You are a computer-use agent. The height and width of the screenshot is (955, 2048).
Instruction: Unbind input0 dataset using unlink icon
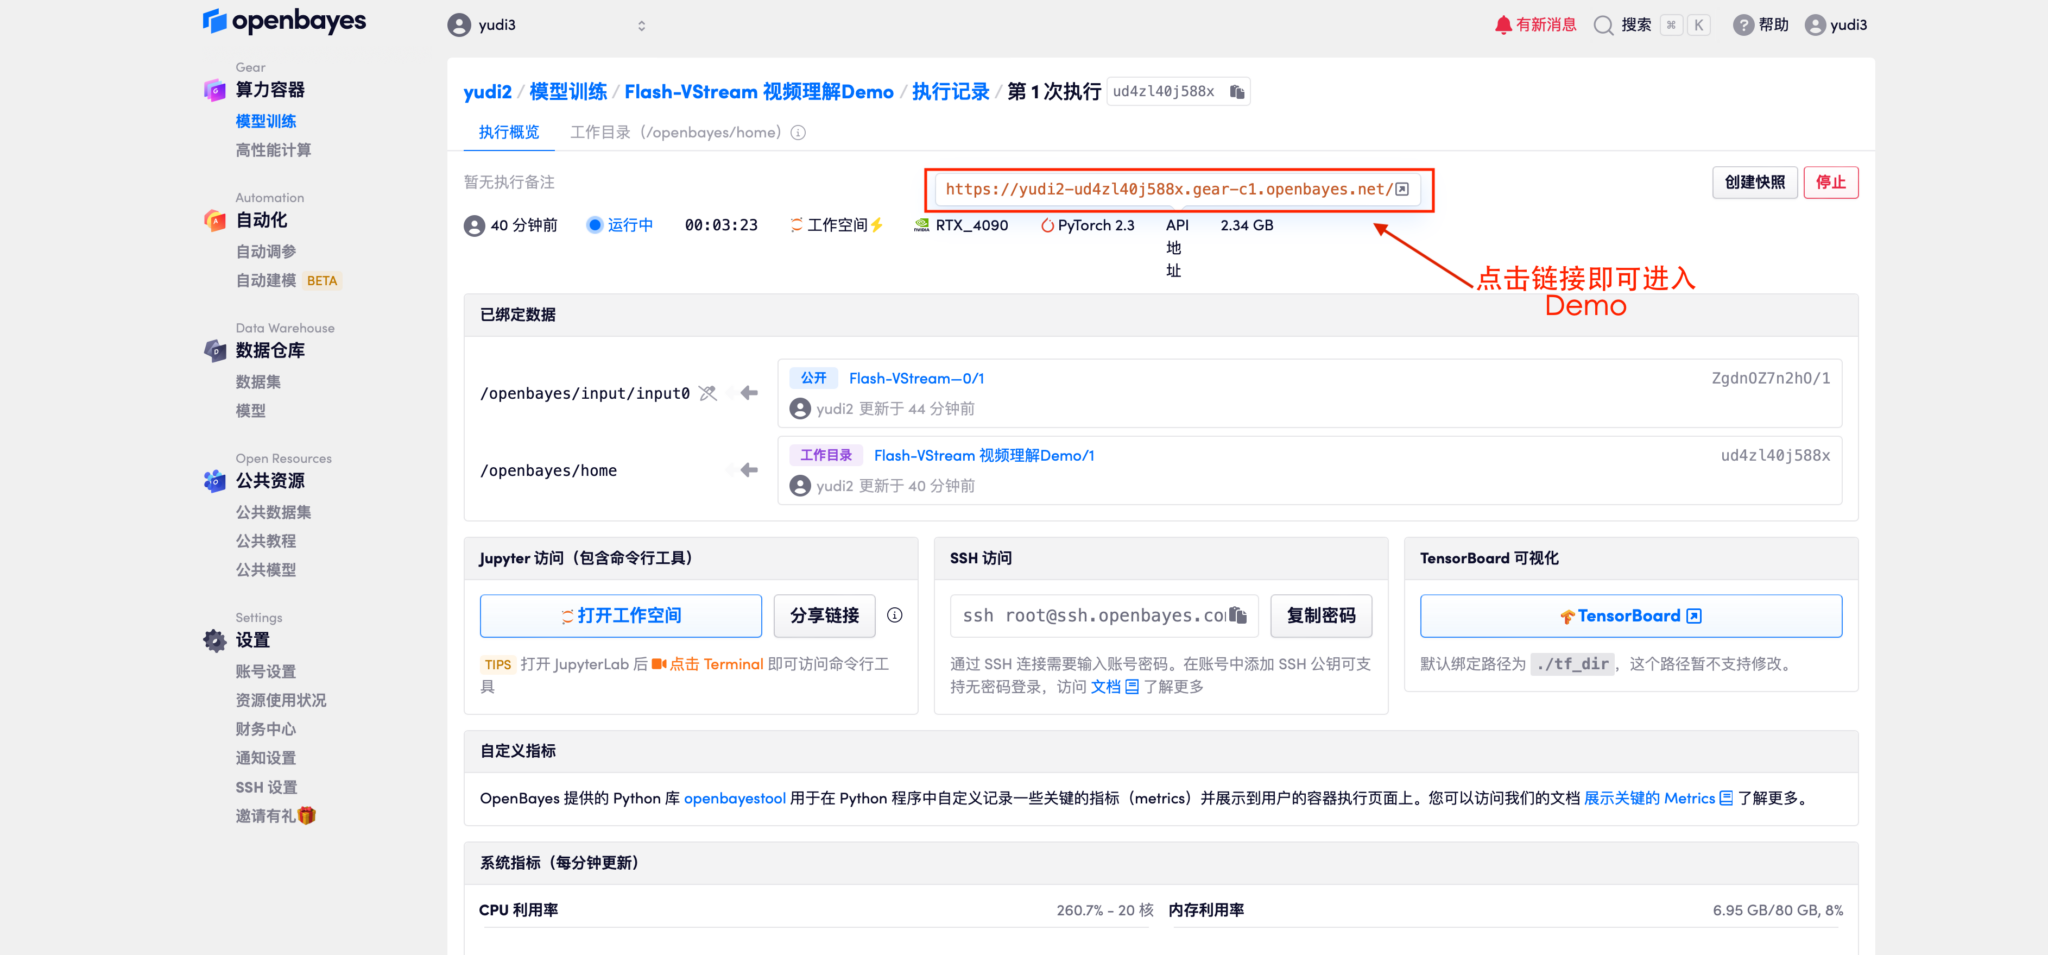tap(708, 393)
